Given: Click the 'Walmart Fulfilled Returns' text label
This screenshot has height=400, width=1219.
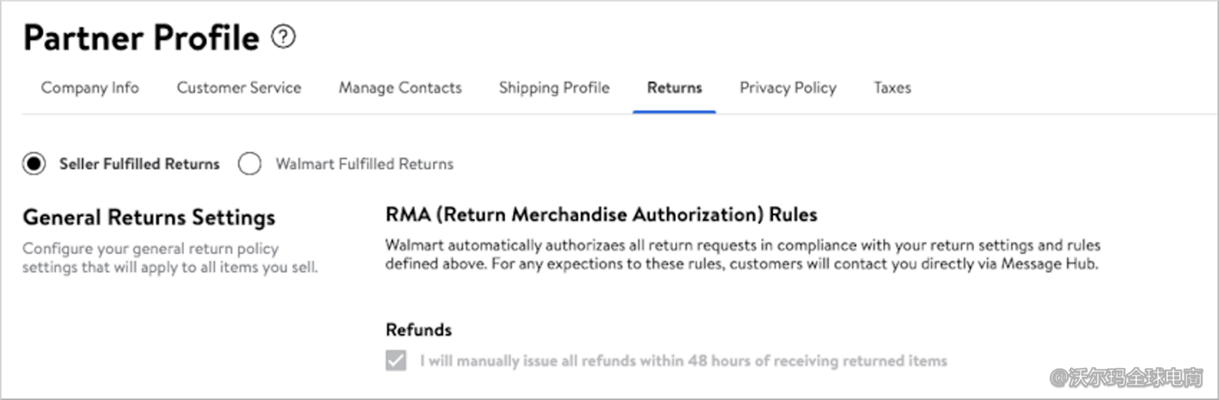Looking at the screenshot, I should 364,164.
